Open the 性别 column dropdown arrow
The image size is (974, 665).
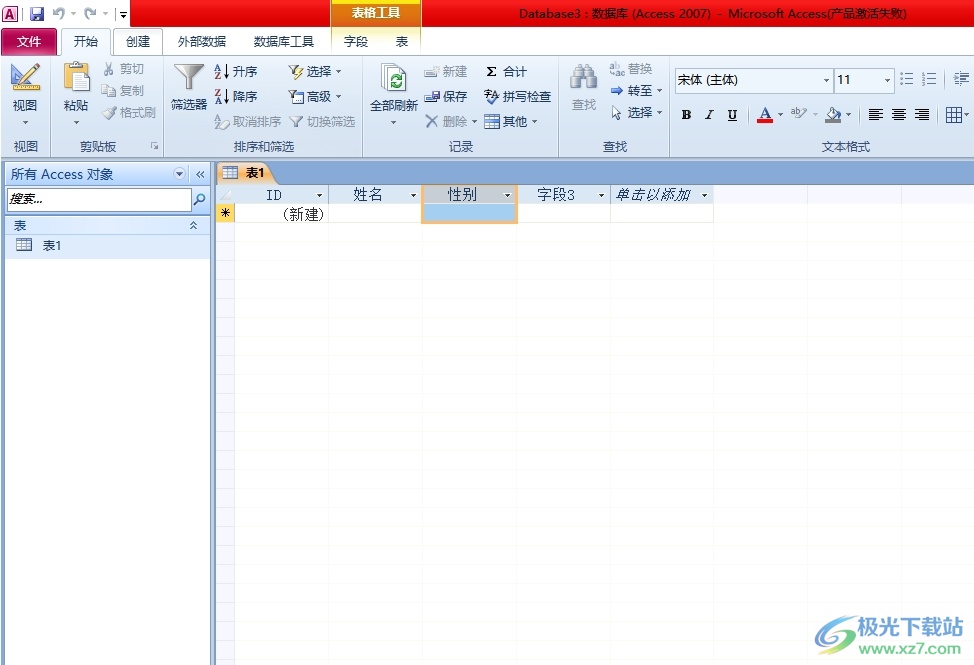(x=507, y=195)
